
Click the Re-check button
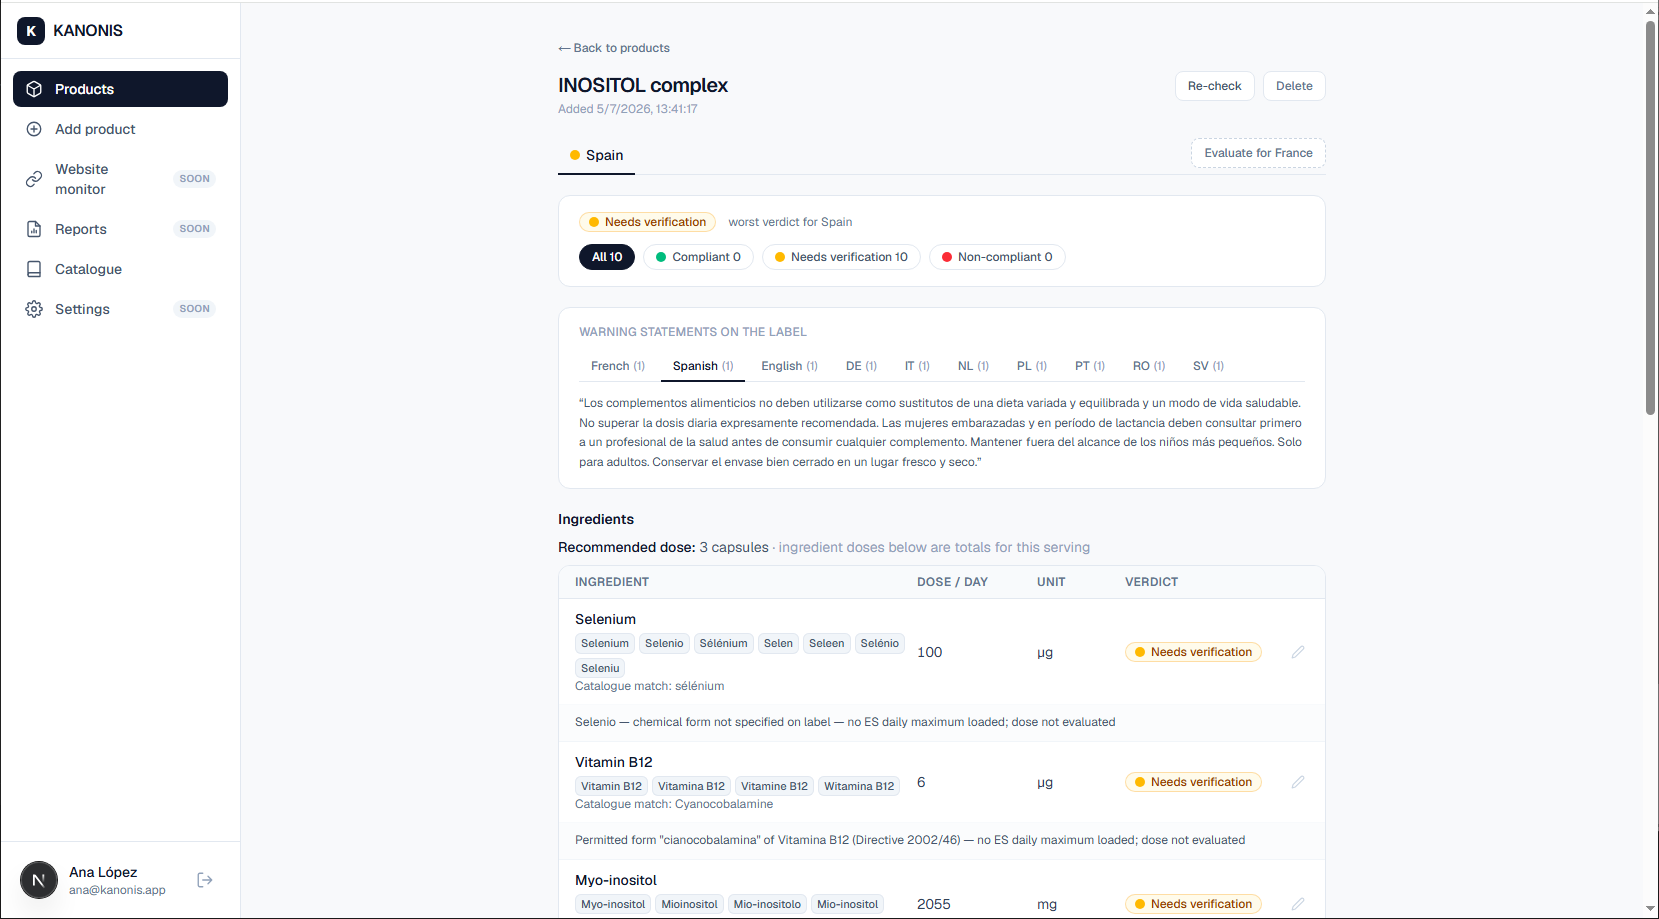pos(1214,86)
